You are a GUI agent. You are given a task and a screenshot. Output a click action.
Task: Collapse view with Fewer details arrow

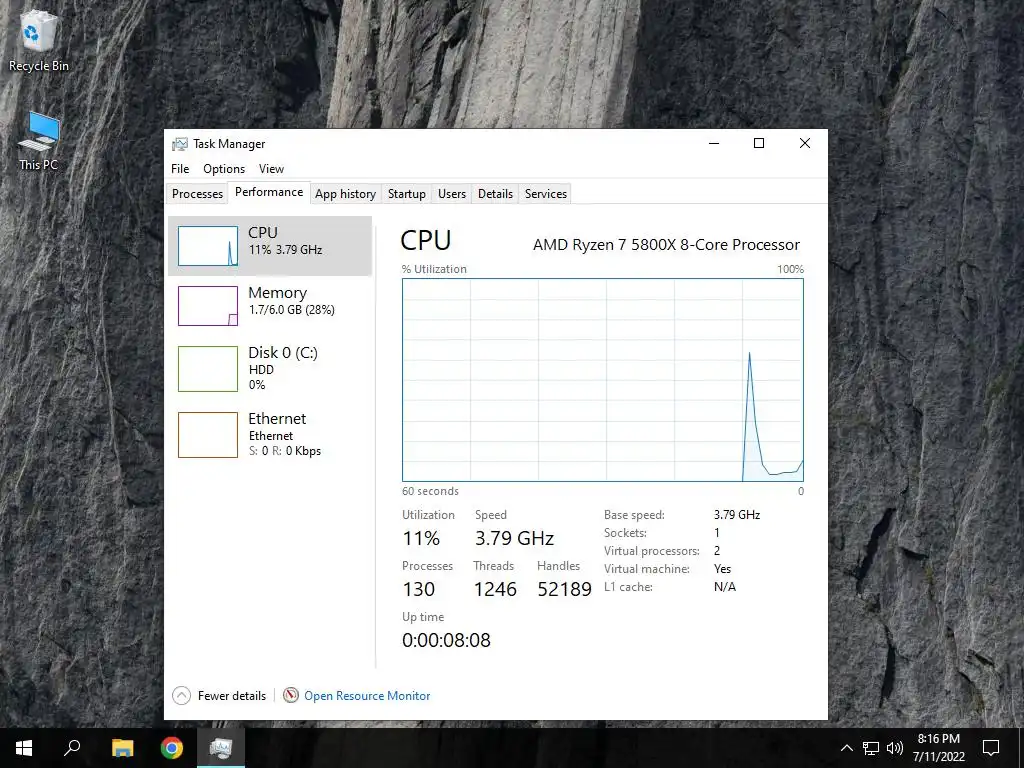pyautogui.click(x=182, y=696)
